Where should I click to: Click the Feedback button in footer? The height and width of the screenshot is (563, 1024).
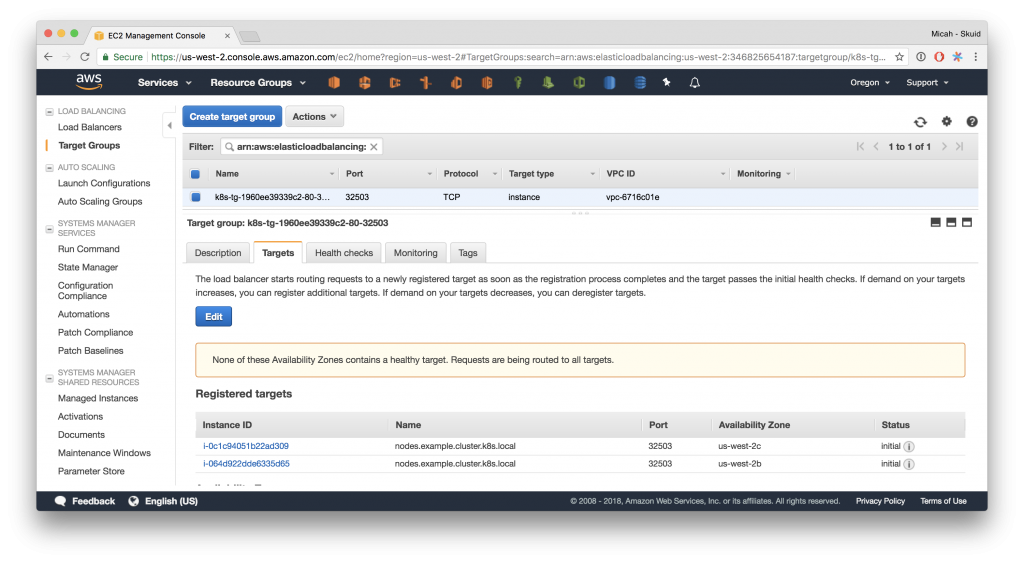[86, 501]
